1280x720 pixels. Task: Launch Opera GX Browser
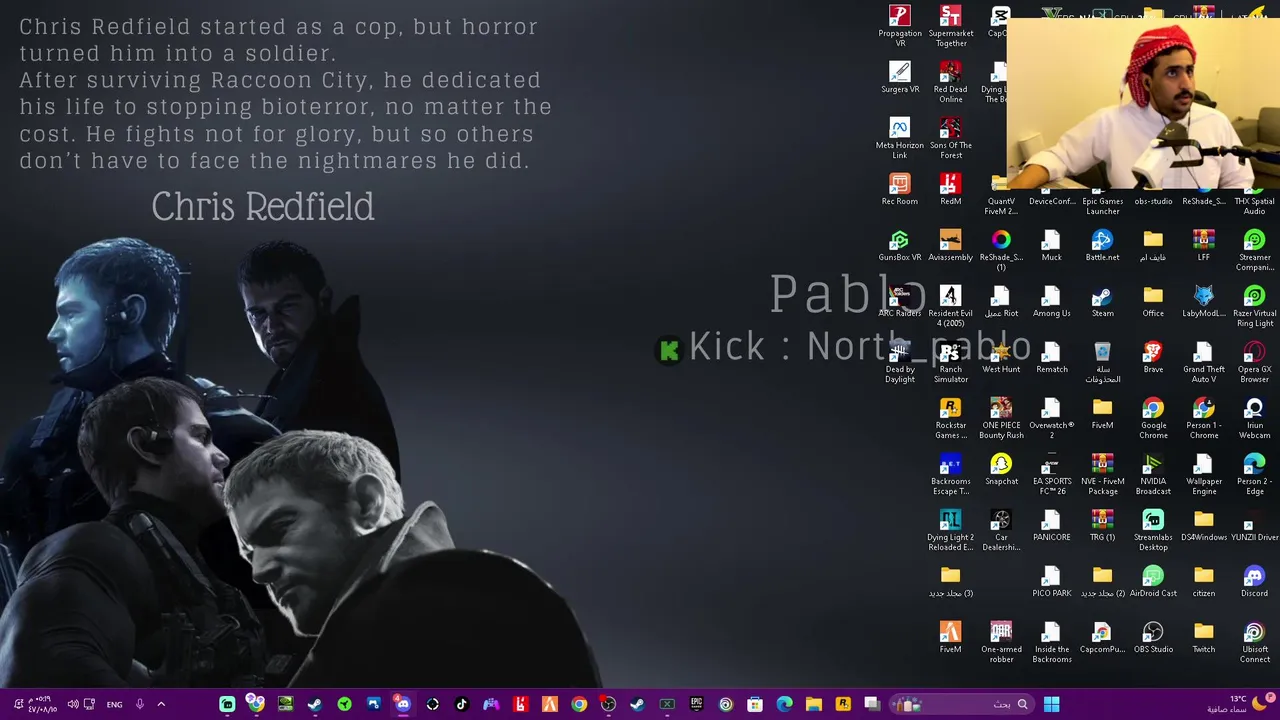pos(1254,362)
